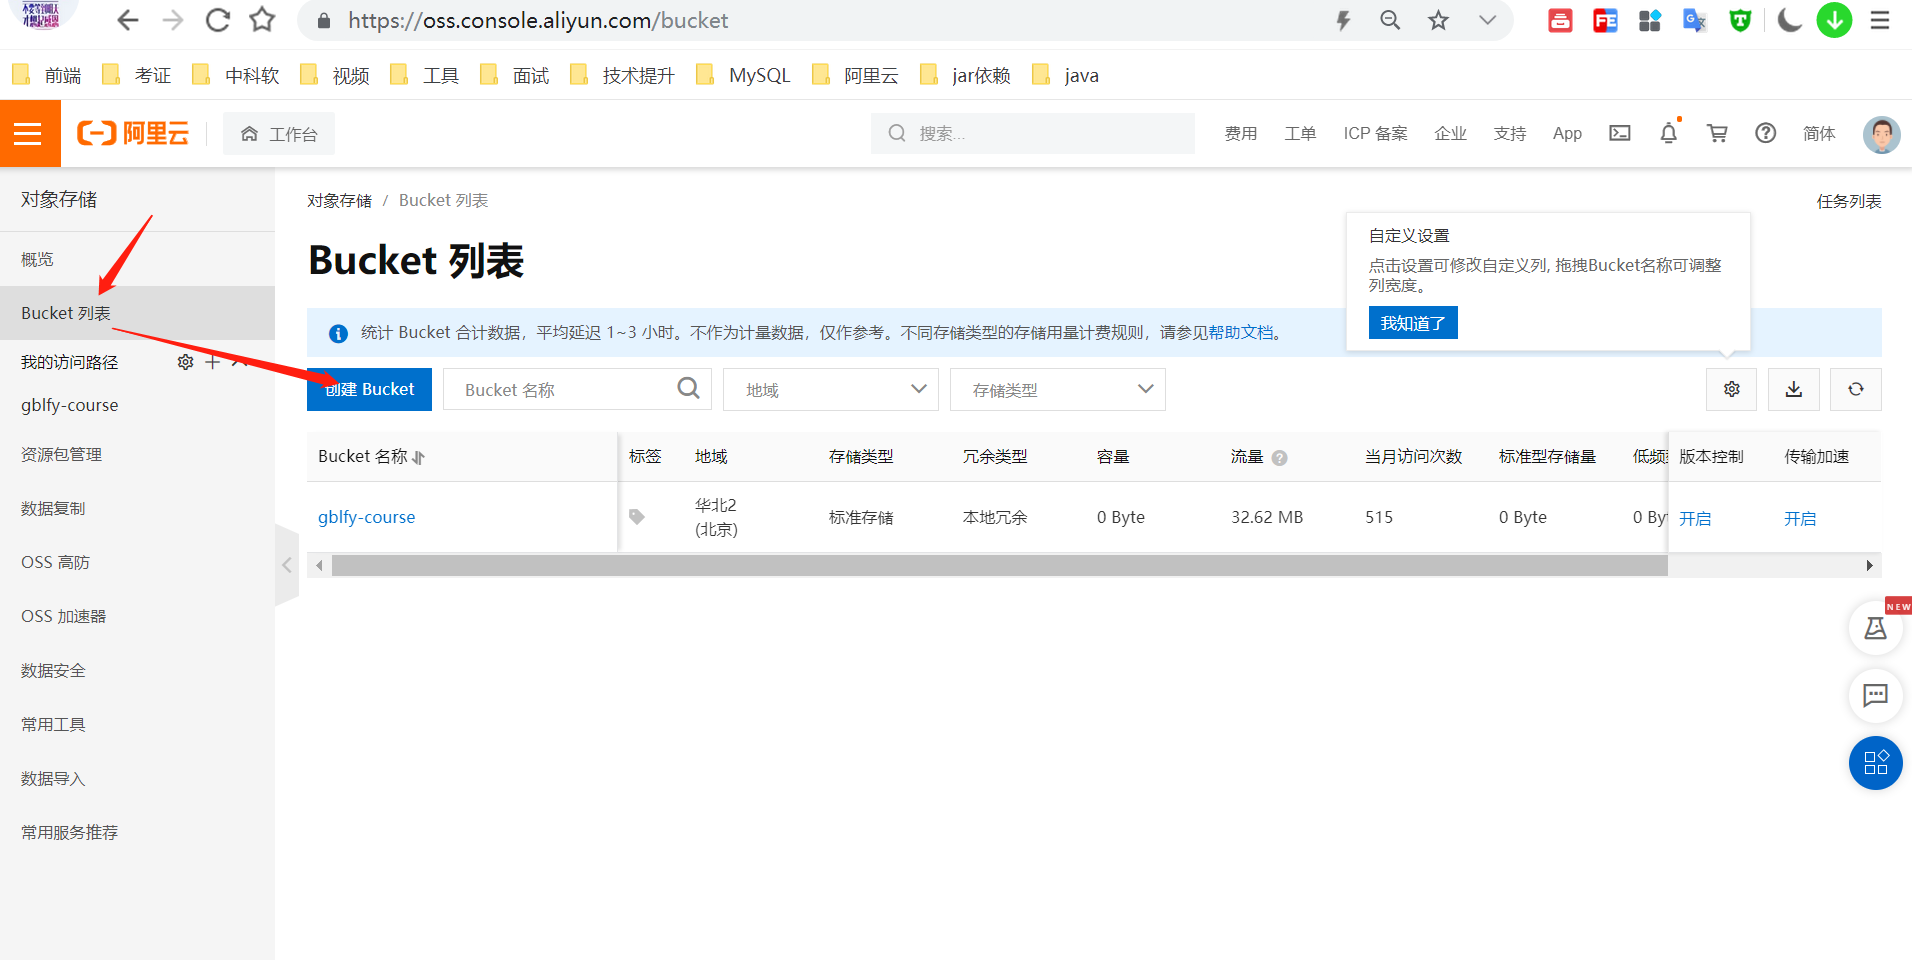Open the Aliyun products hamburger menu
Image resolution: width=1912 pixels, height=960 pixels.
(x=29, y=133)
